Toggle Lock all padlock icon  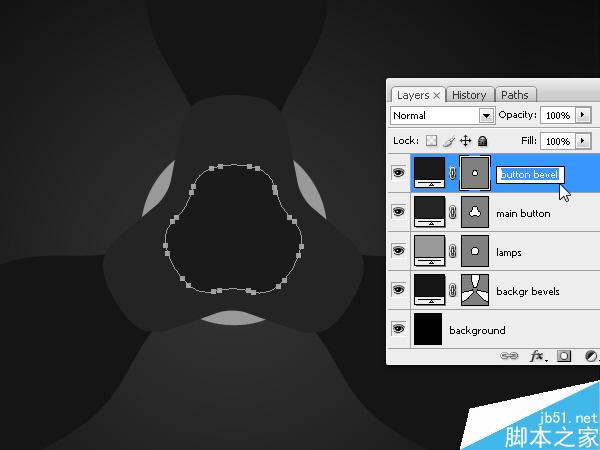tap(483, 141)
